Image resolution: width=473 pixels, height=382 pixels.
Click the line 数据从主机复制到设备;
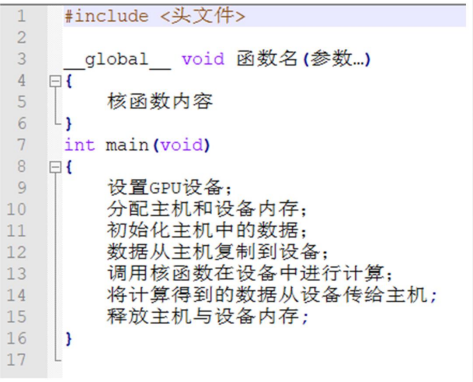coord(218,252)
